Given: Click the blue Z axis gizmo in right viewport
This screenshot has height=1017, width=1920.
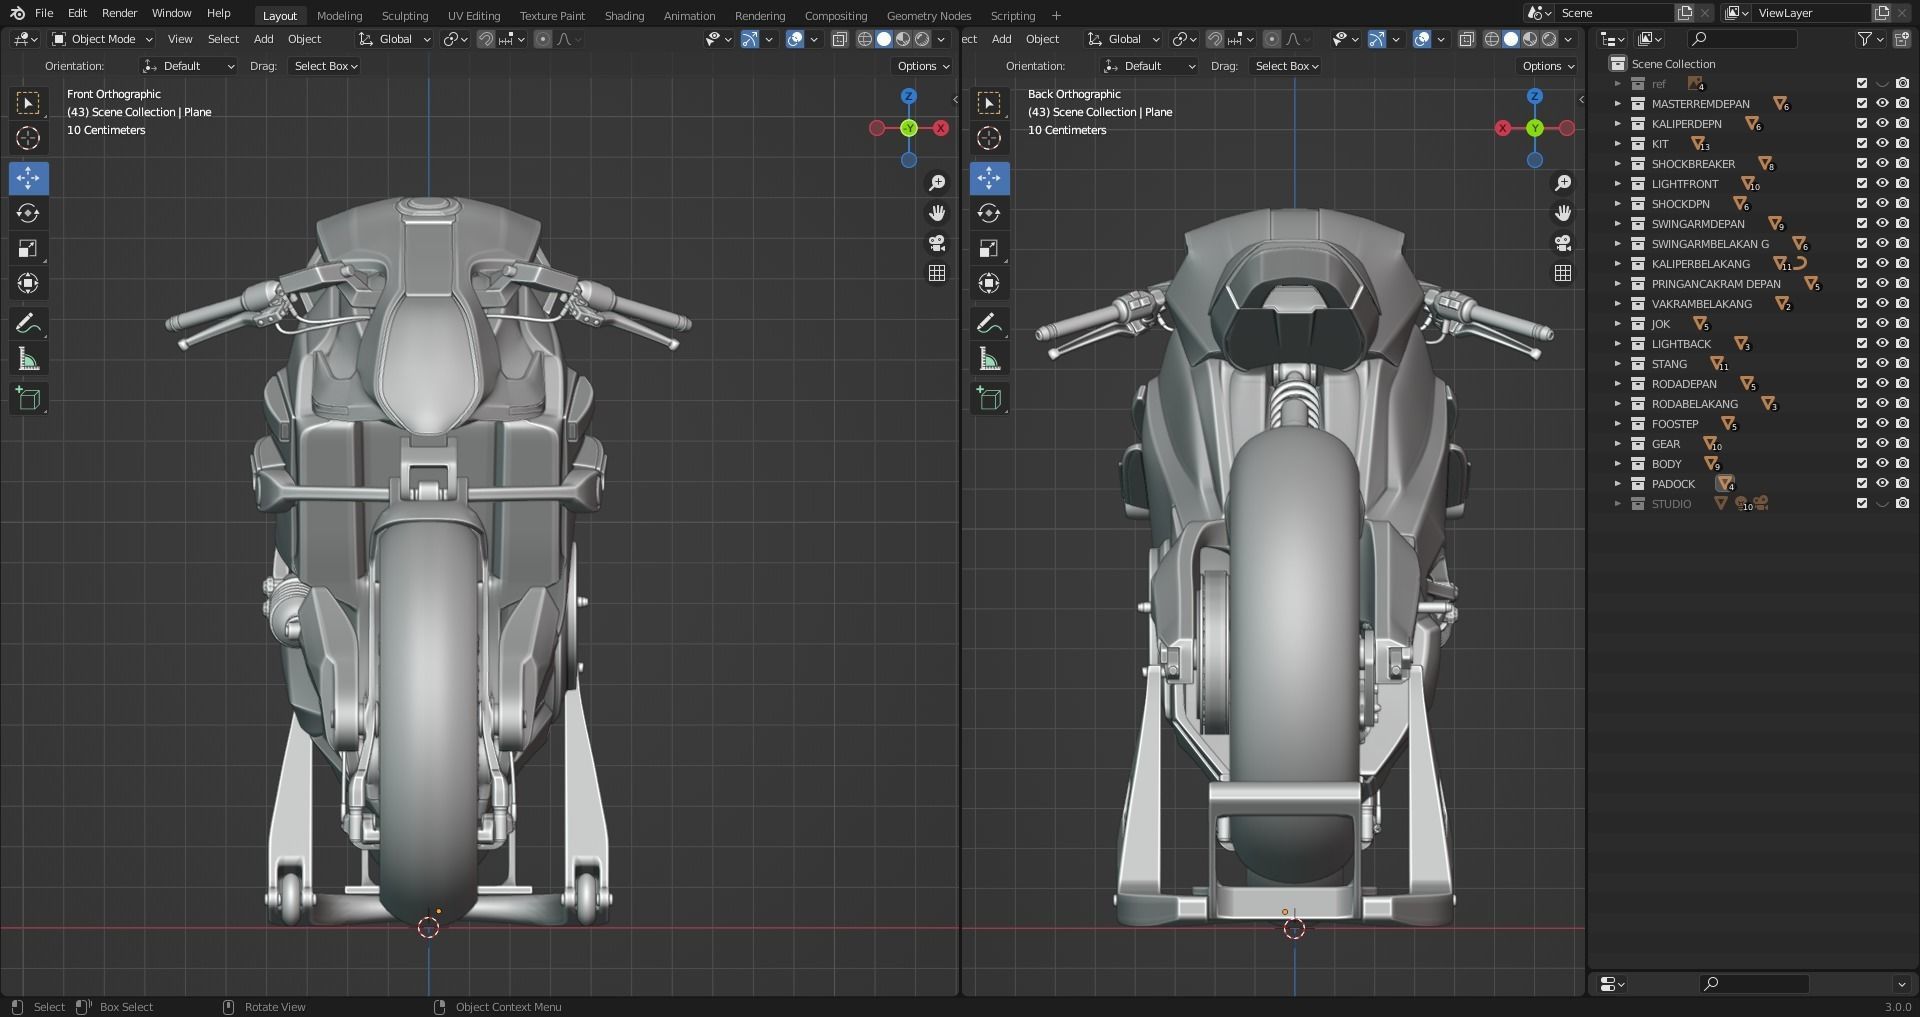Looking at the screenshot, I should (x=1535, y=96).
